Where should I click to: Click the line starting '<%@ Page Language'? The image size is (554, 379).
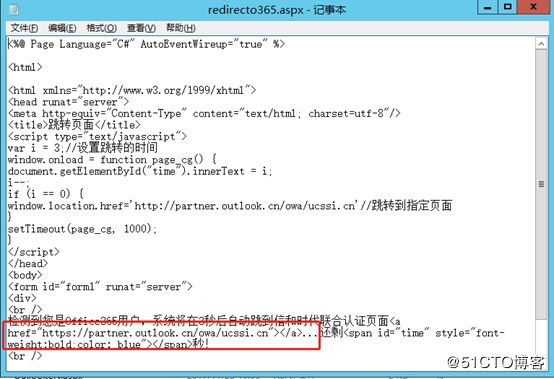[x=146, y=44]
